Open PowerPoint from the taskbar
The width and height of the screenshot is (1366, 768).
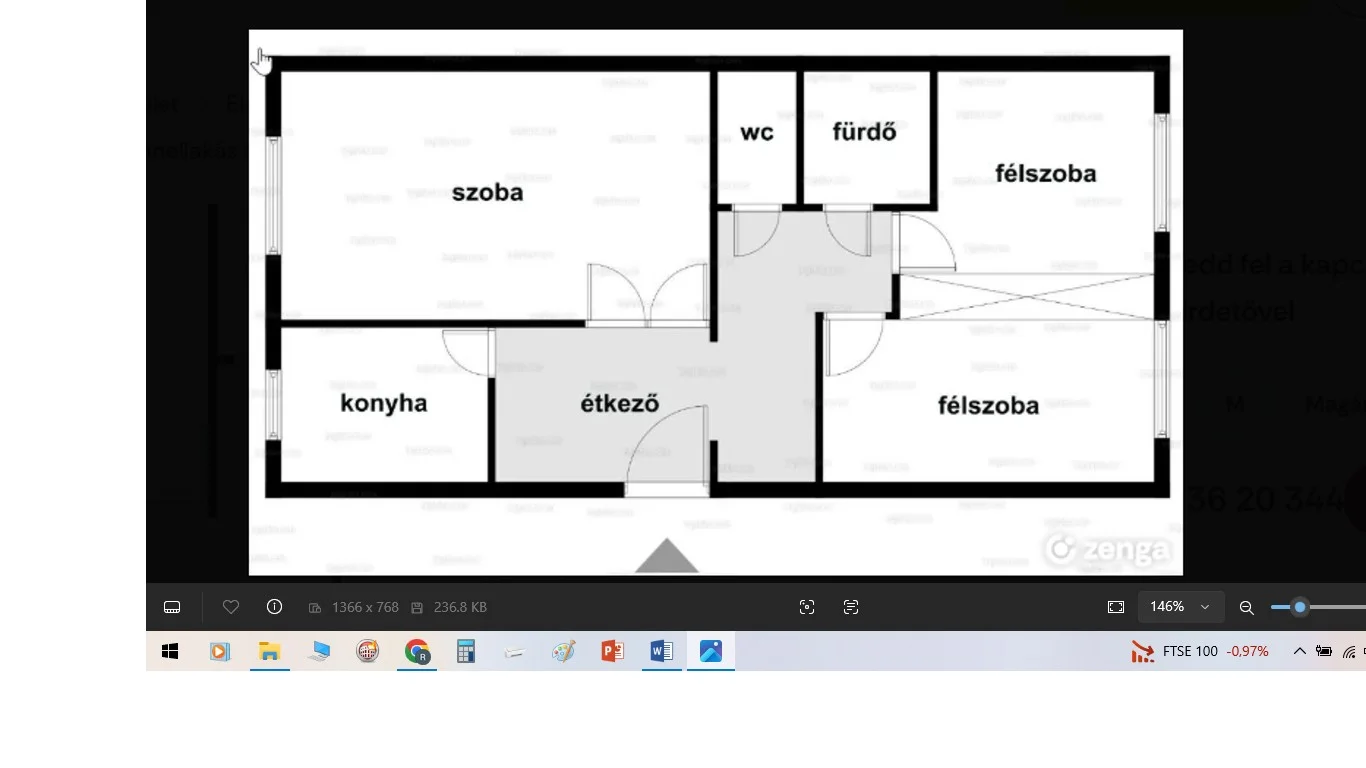coord(613,651)
